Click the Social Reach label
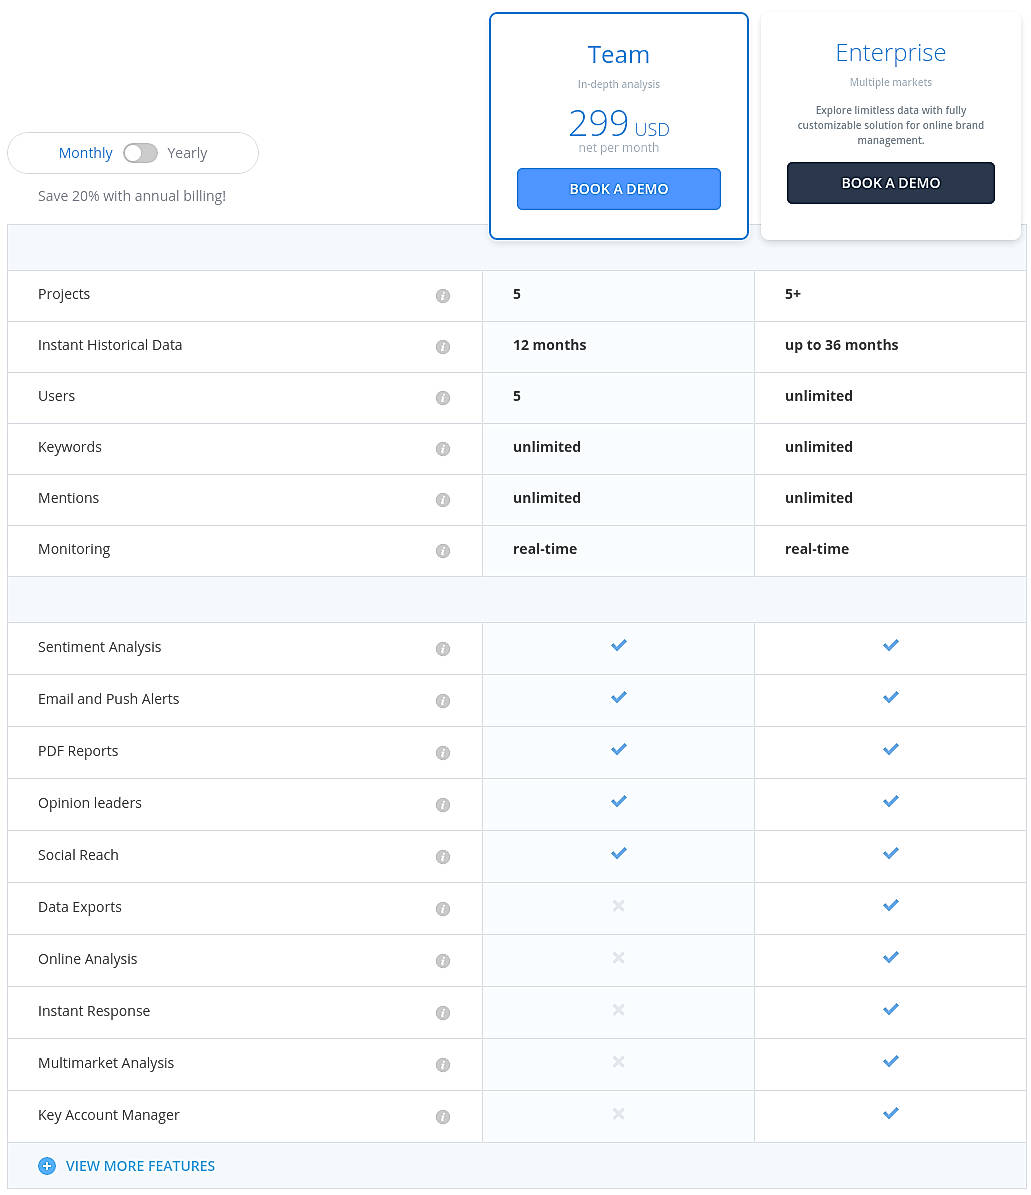The width and height of the screenshot is (1031, 1195). coord(78,855)
